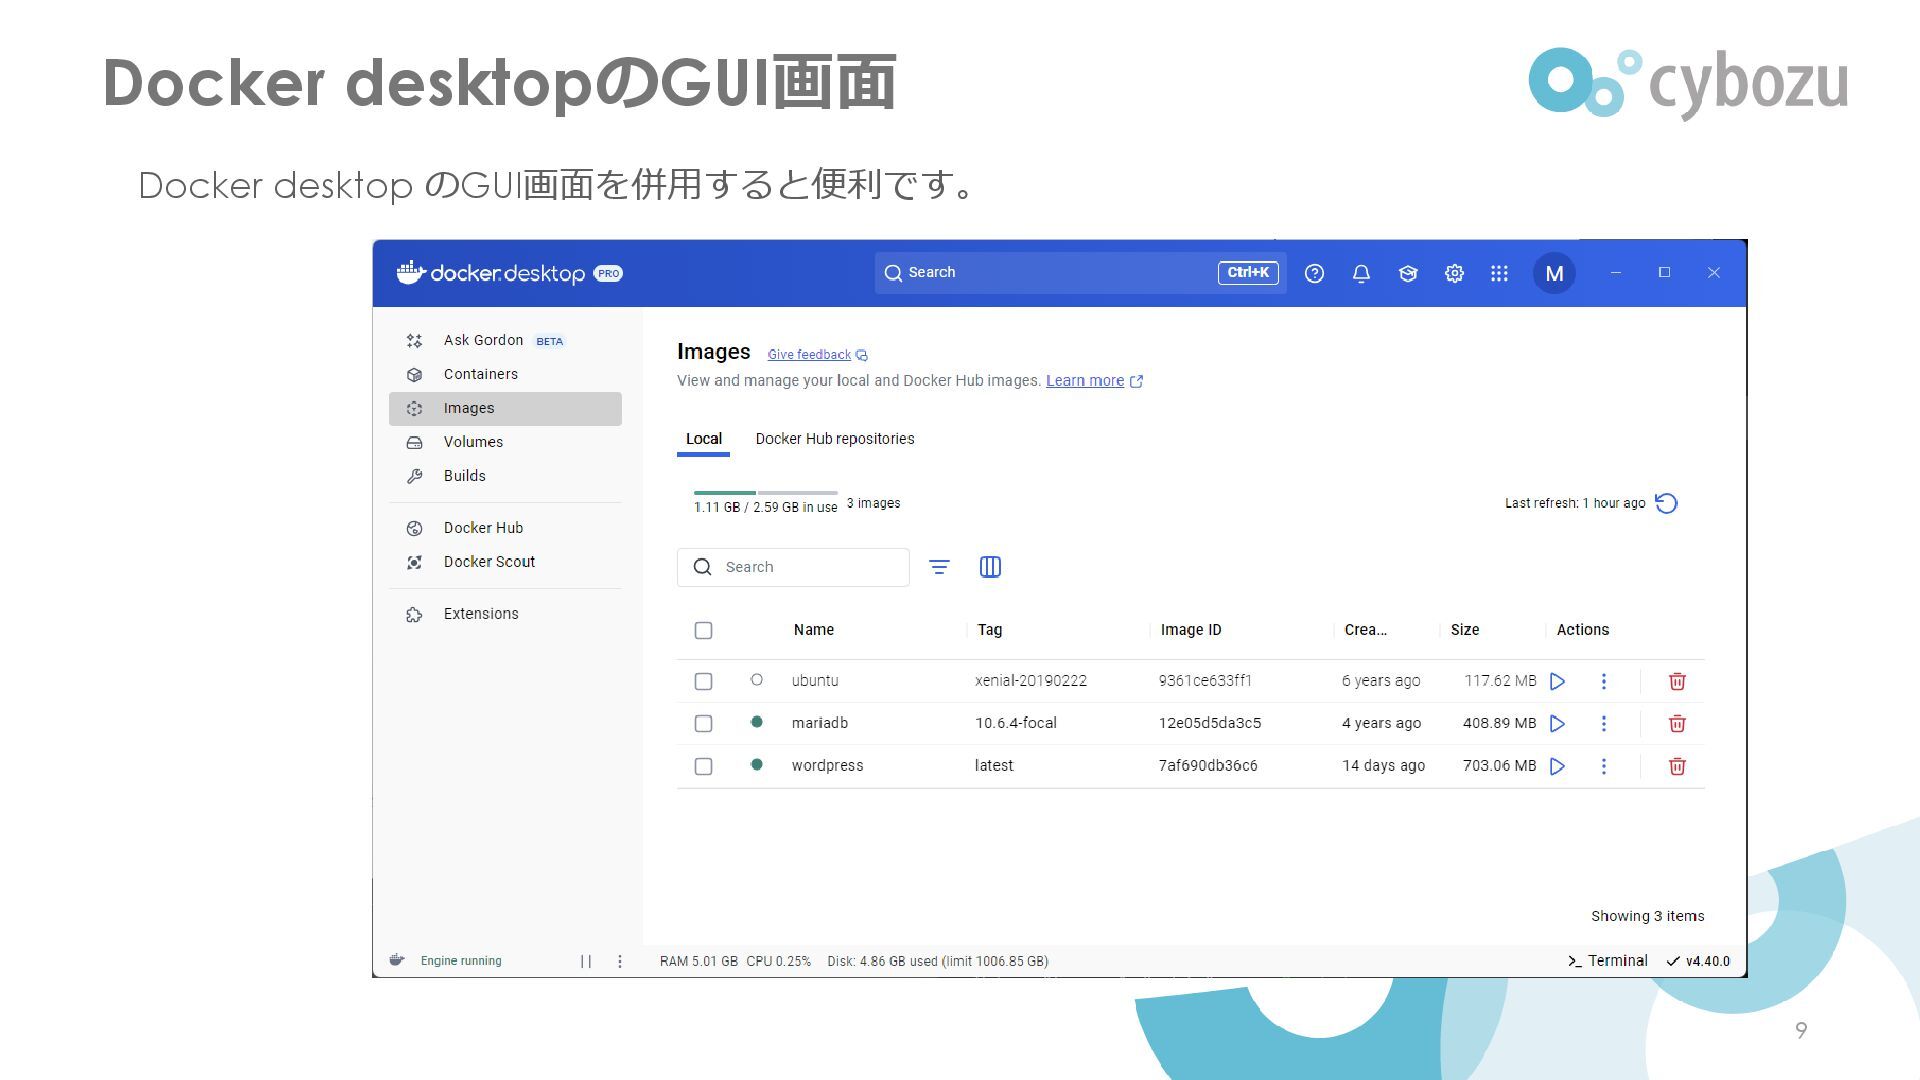The image size is (1920, 1080).
Task: Go to Volumes in the sidebar
Action: coord(505,442)
